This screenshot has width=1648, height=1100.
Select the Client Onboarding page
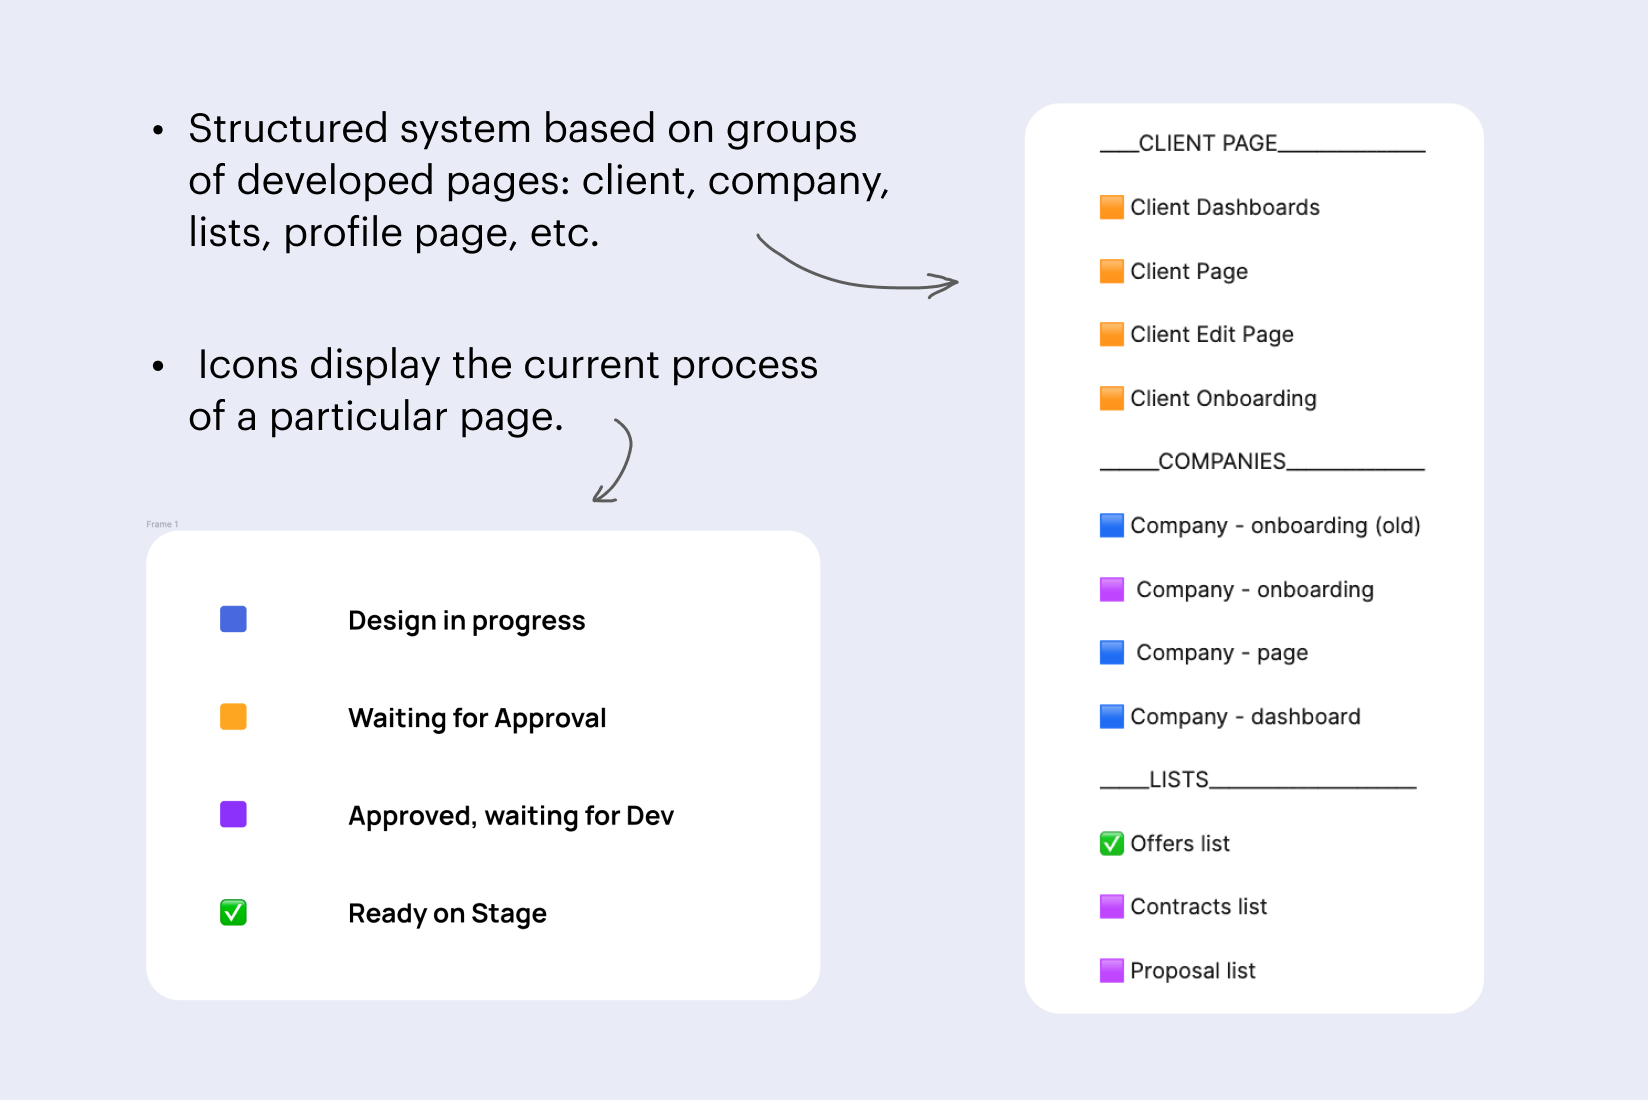point(1223,398)
